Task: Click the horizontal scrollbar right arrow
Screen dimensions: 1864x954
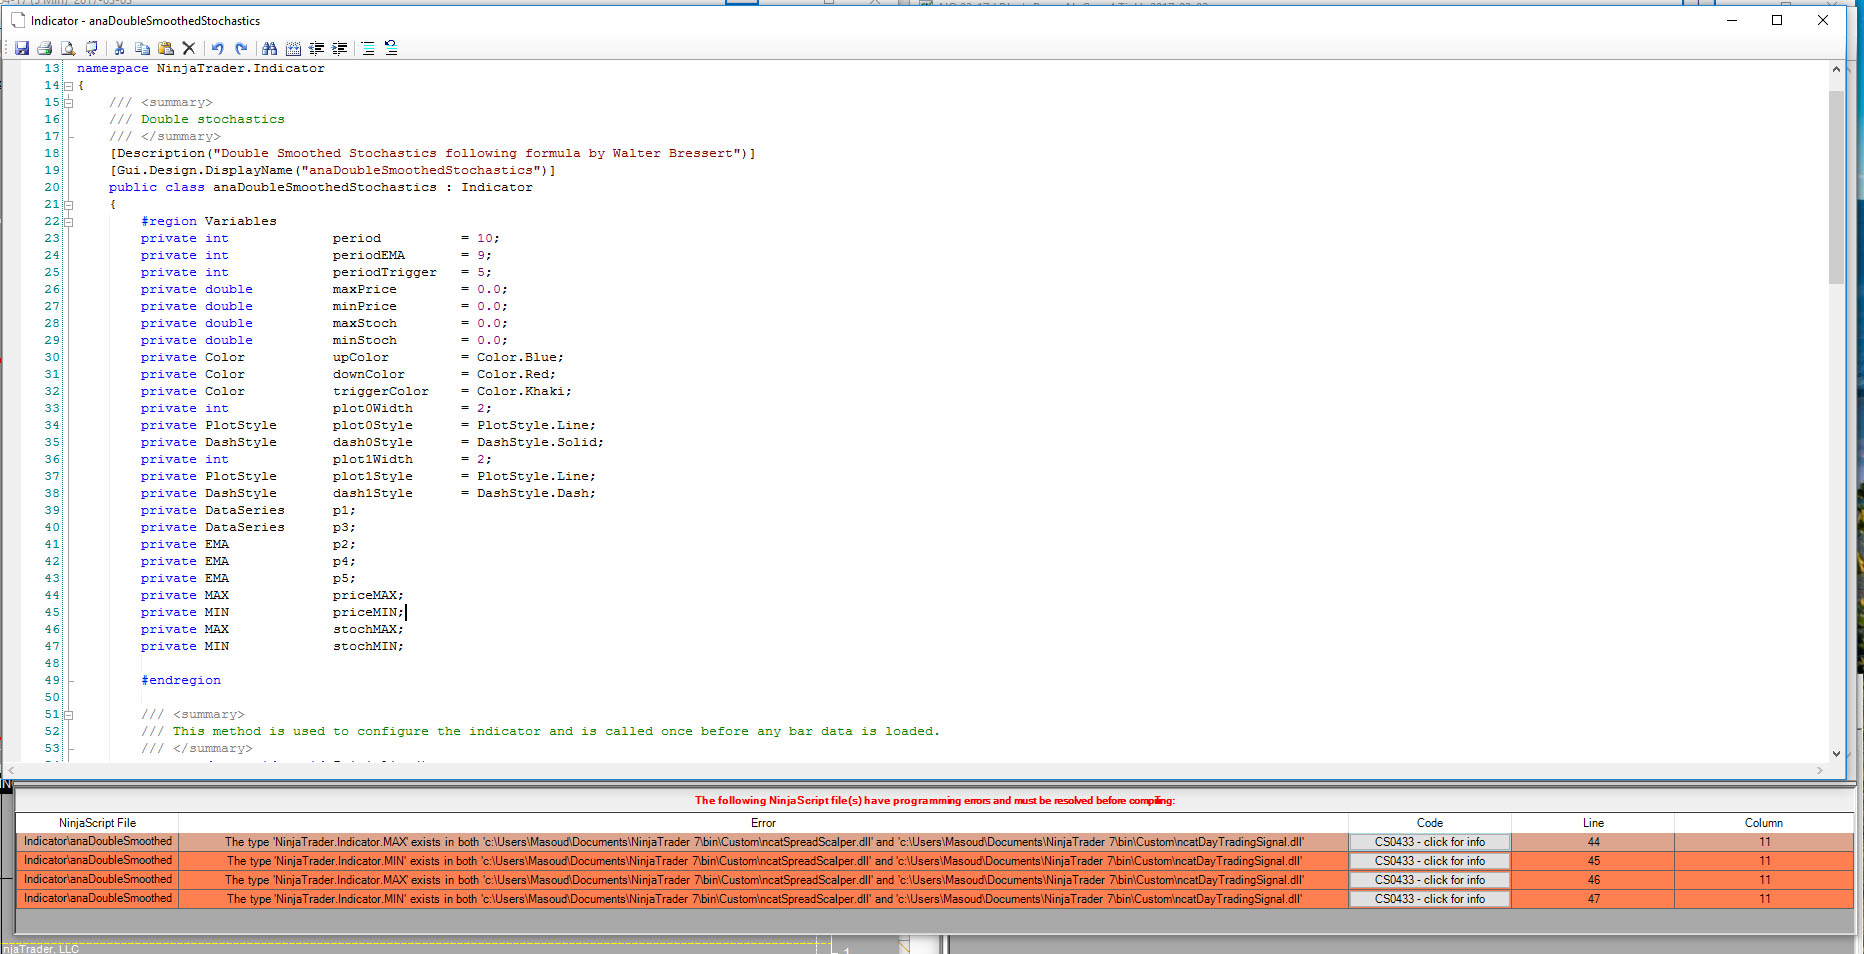Action: [x=1820, y=770]
